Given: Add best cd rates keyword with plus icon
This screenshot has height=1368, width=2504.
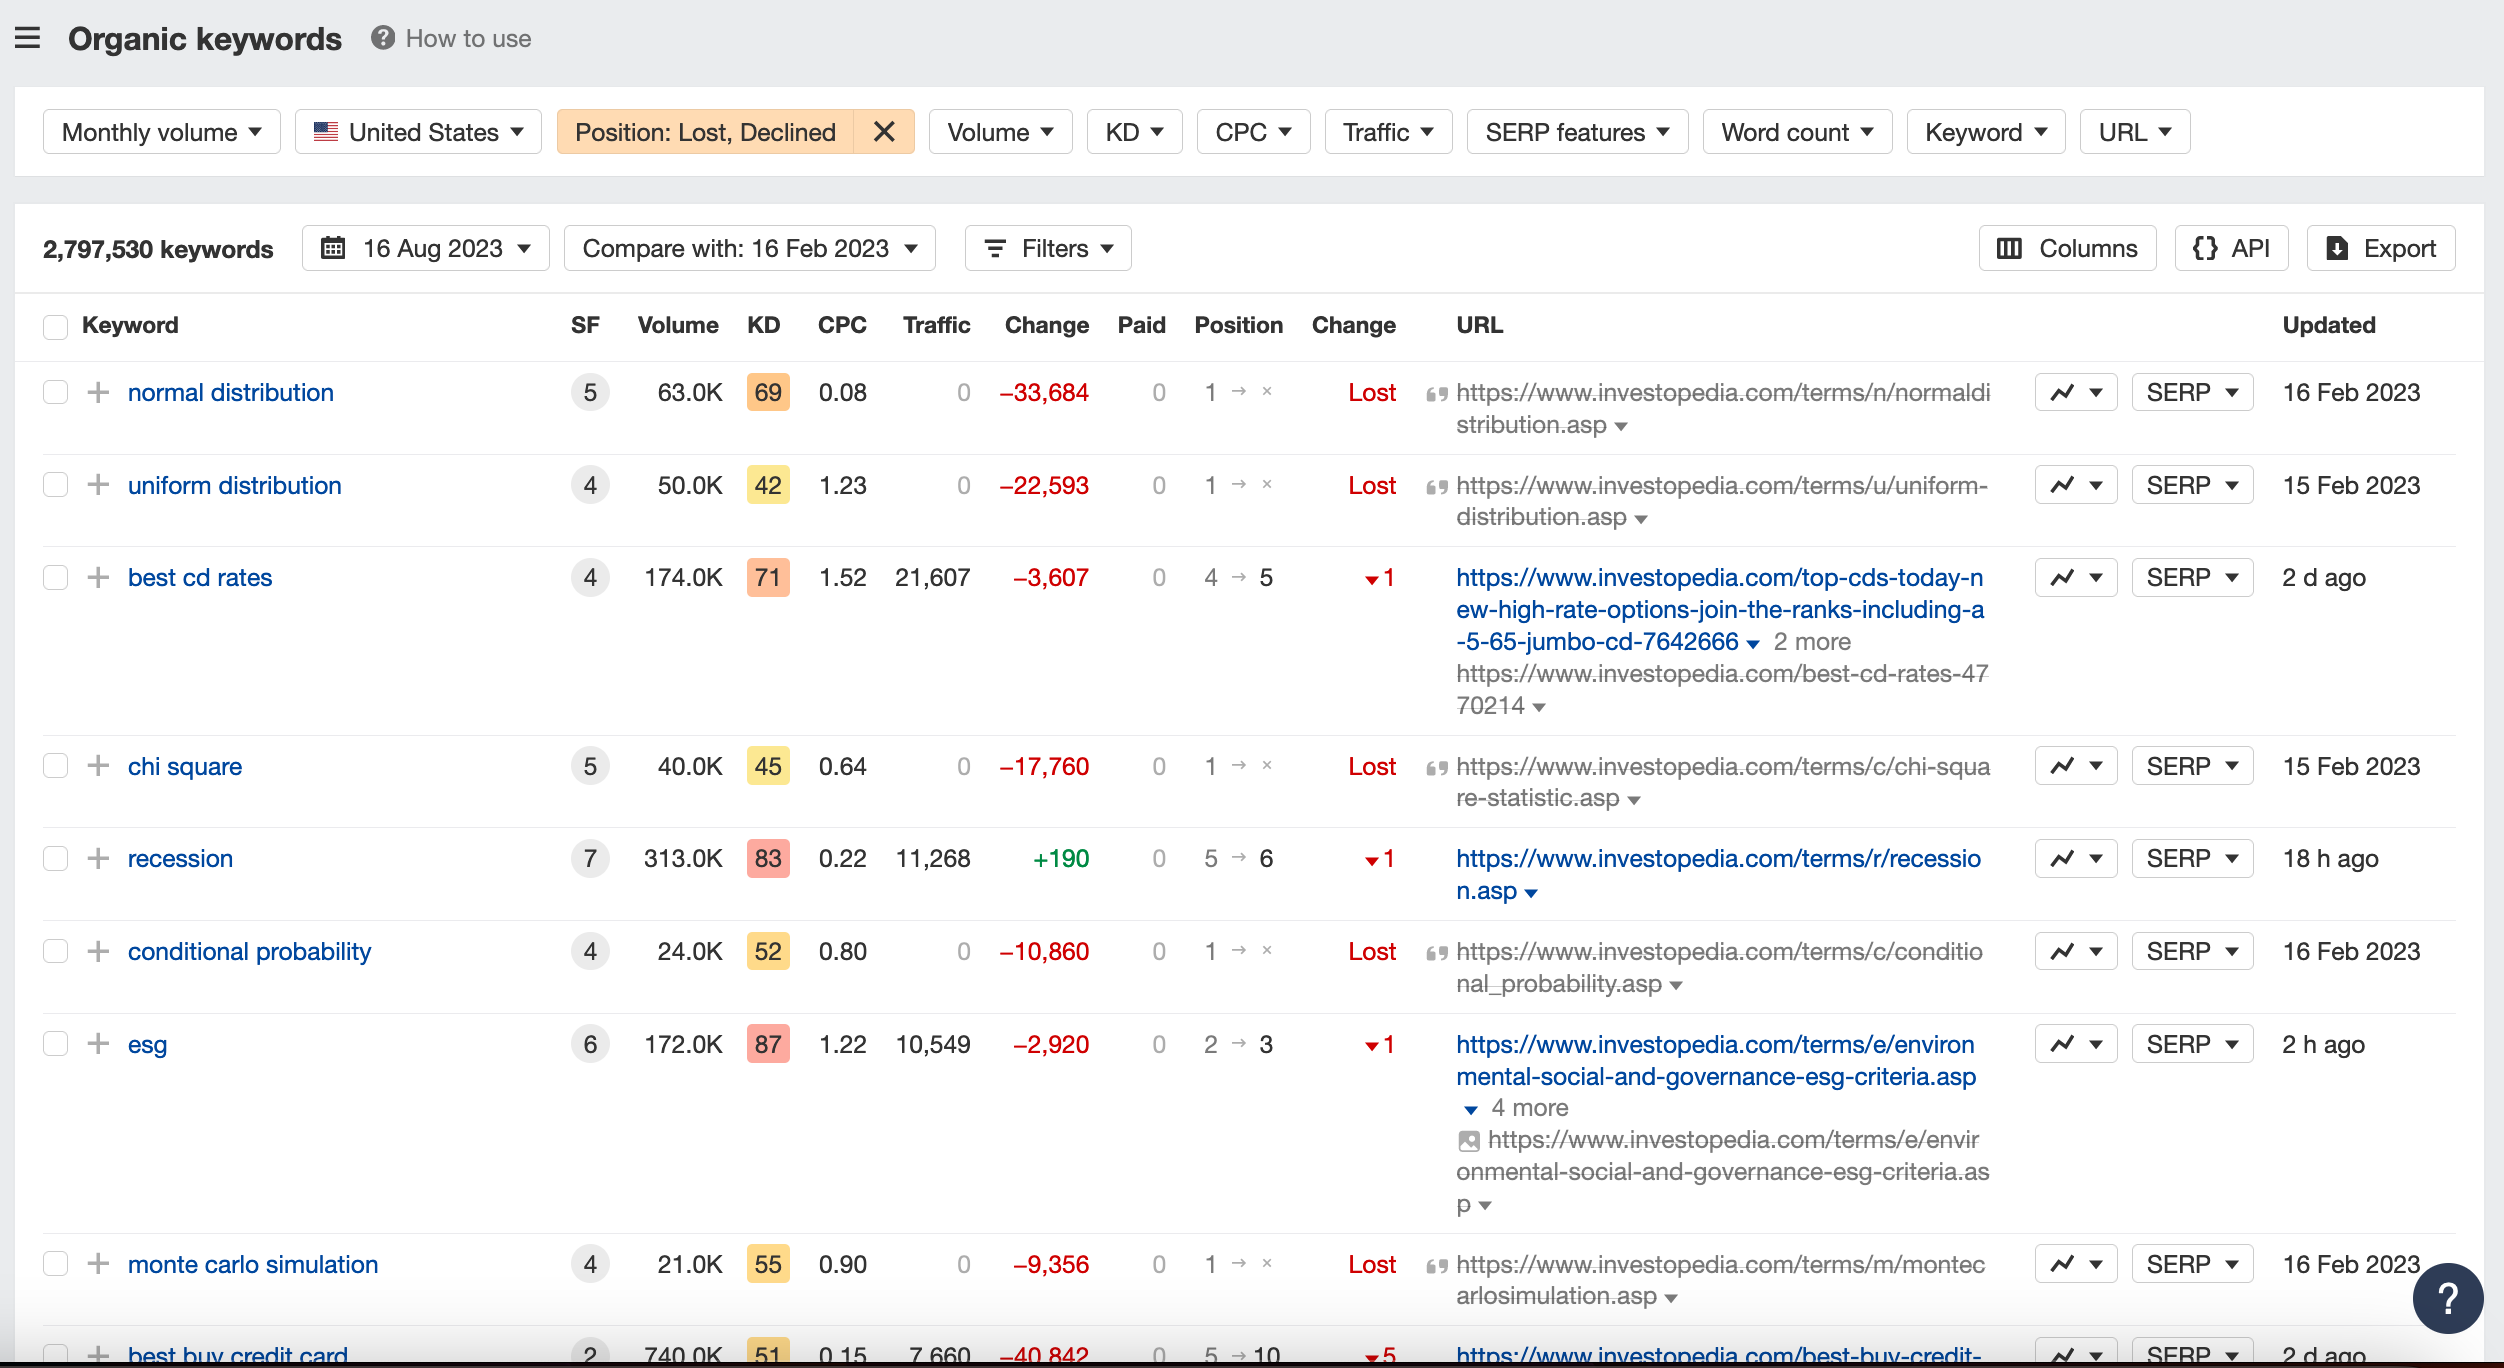Looking at the screenshot, I should (x=98, y=577).
